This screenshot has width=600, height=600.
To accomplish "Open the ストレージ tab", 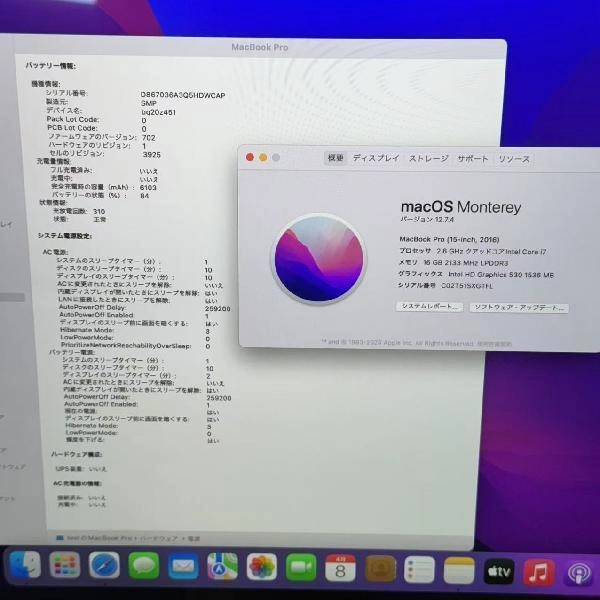I will pyautogui.click(x=429, y=158).
